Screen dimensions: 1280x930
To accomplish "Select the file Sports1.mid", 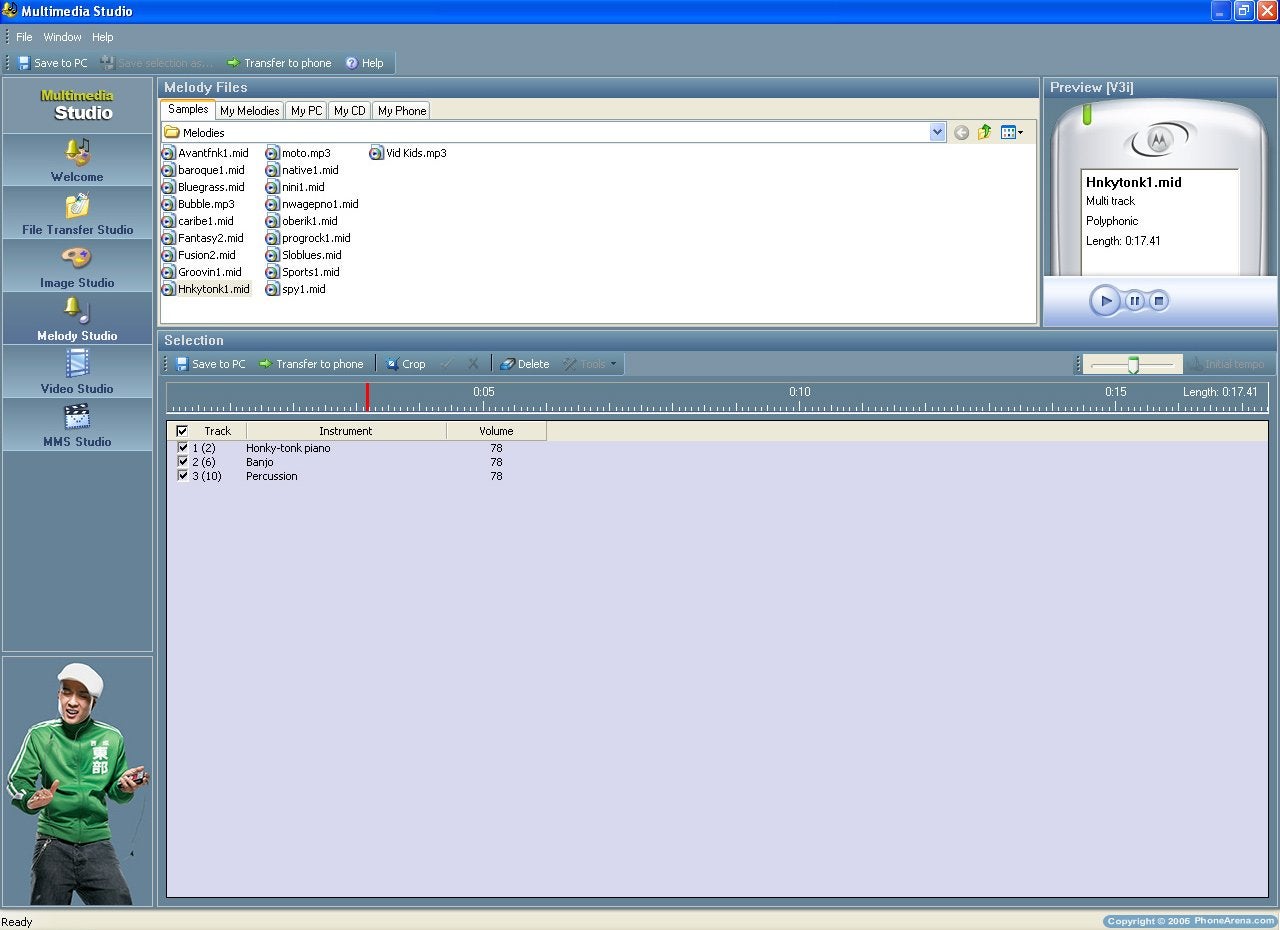I will pos(303,272).
